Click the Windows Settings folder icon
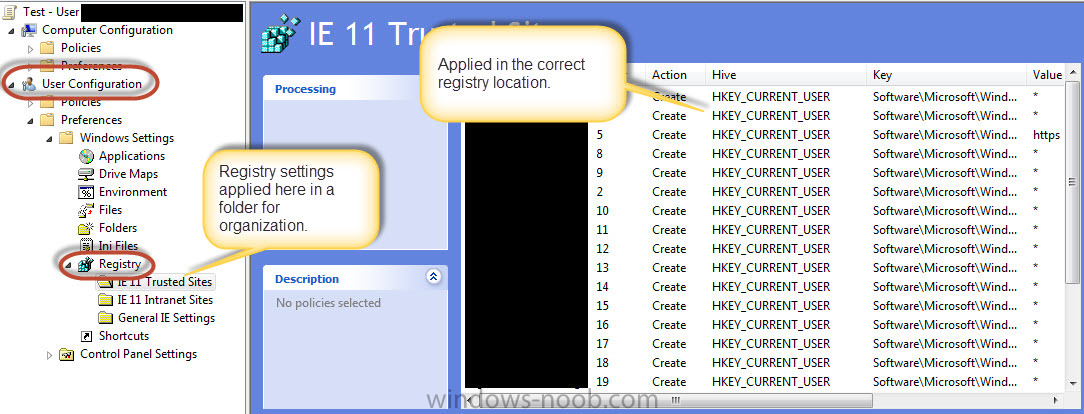This screenshot has height=414, width=1084. tap(66, 138)
